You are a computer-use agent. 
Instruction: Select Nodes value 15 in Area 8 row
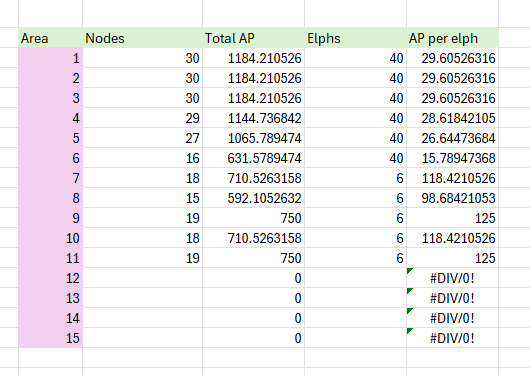point(143,198)
